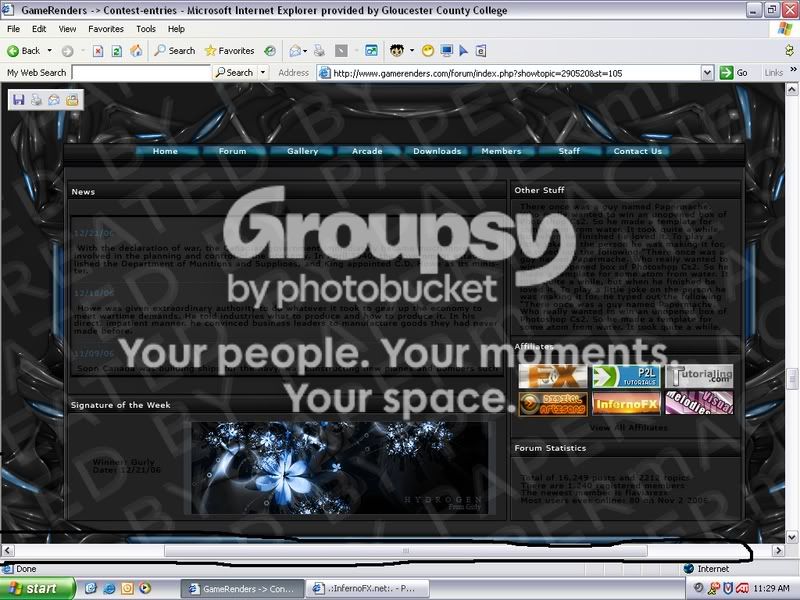Open the Tools menu
800x600 pixels.
[146, 29]
